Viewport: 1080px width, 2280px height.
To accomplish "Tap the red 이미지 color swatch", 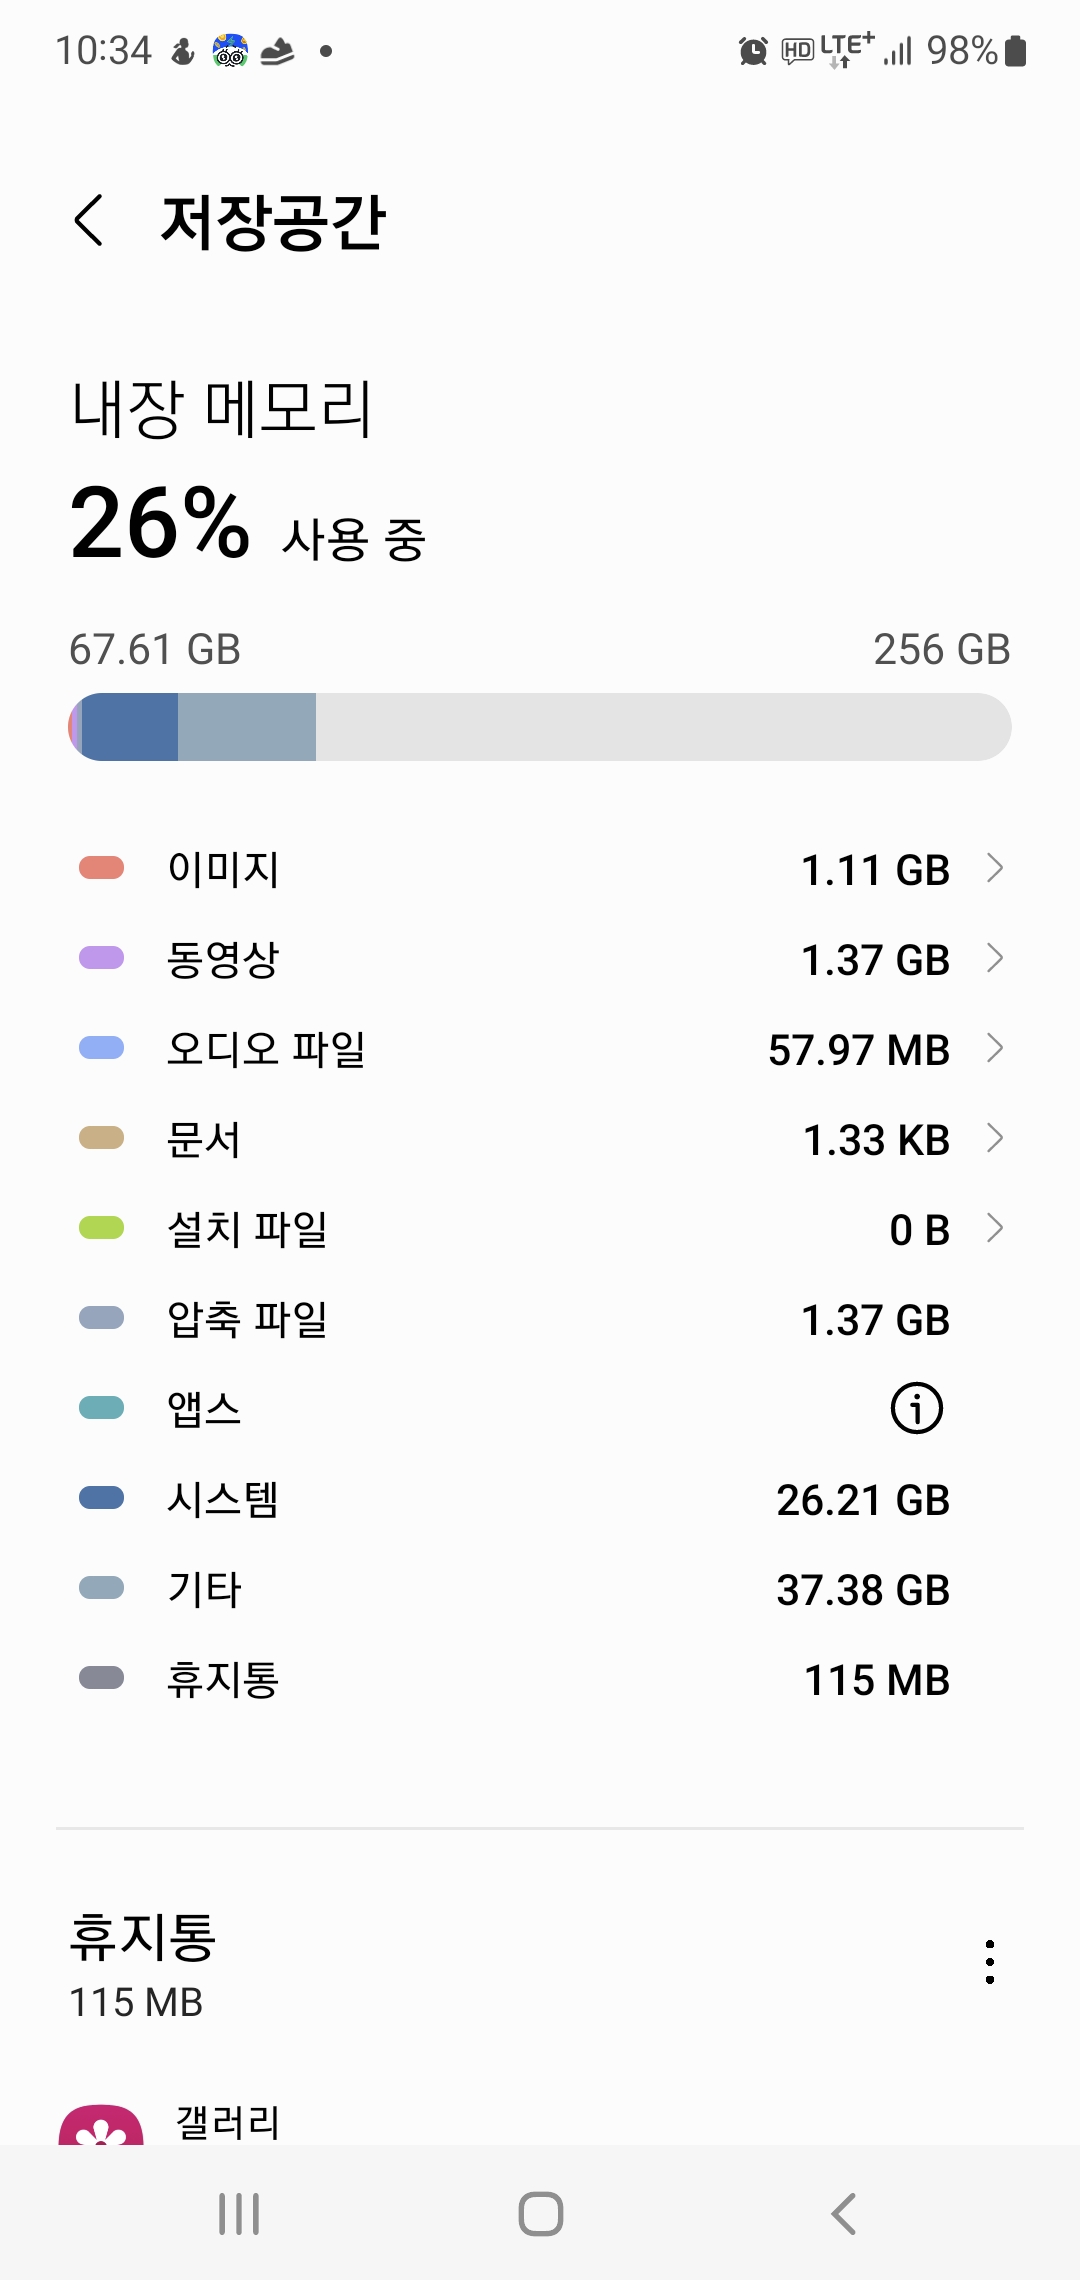I will click(101, 868).
